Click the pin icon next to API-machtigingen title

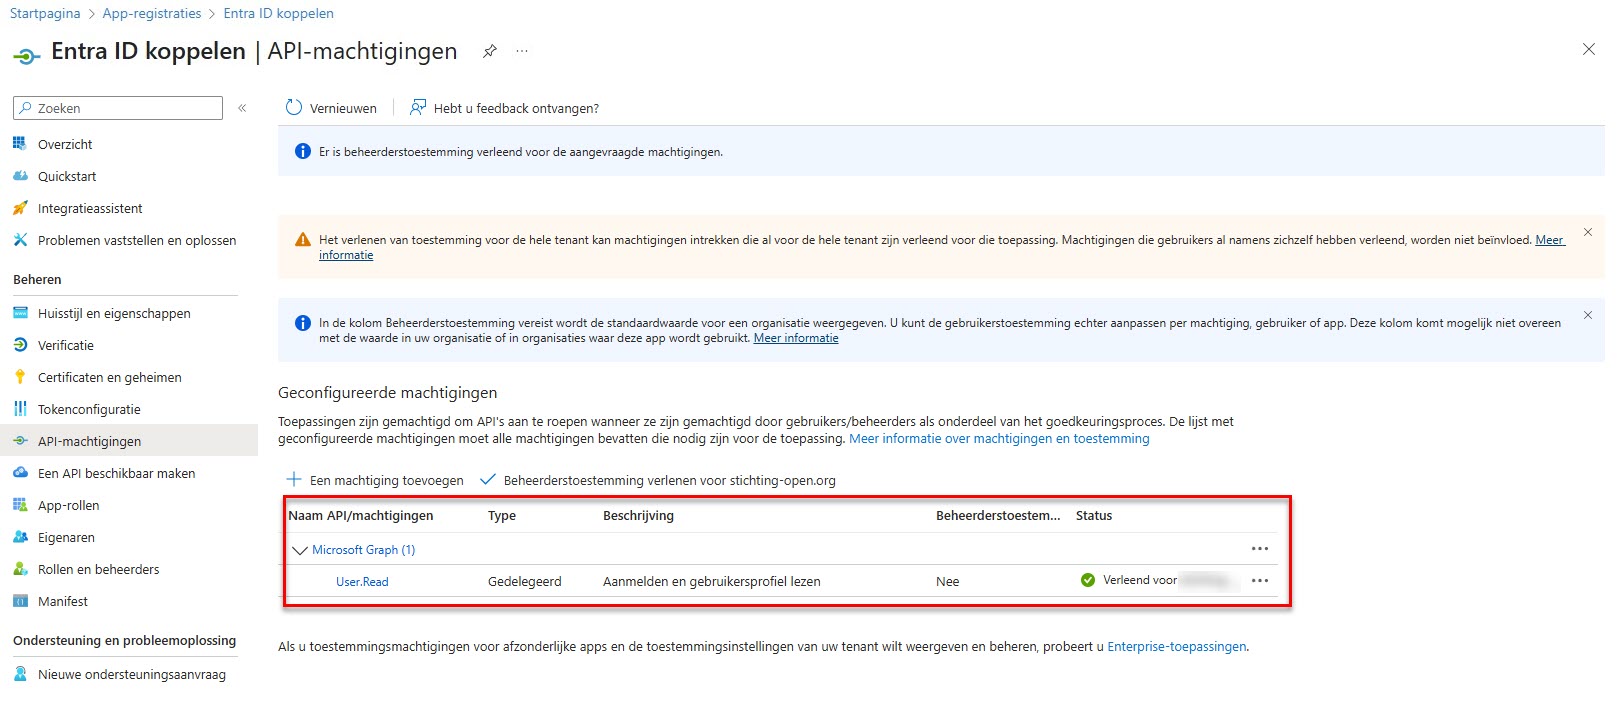point(490,51)
